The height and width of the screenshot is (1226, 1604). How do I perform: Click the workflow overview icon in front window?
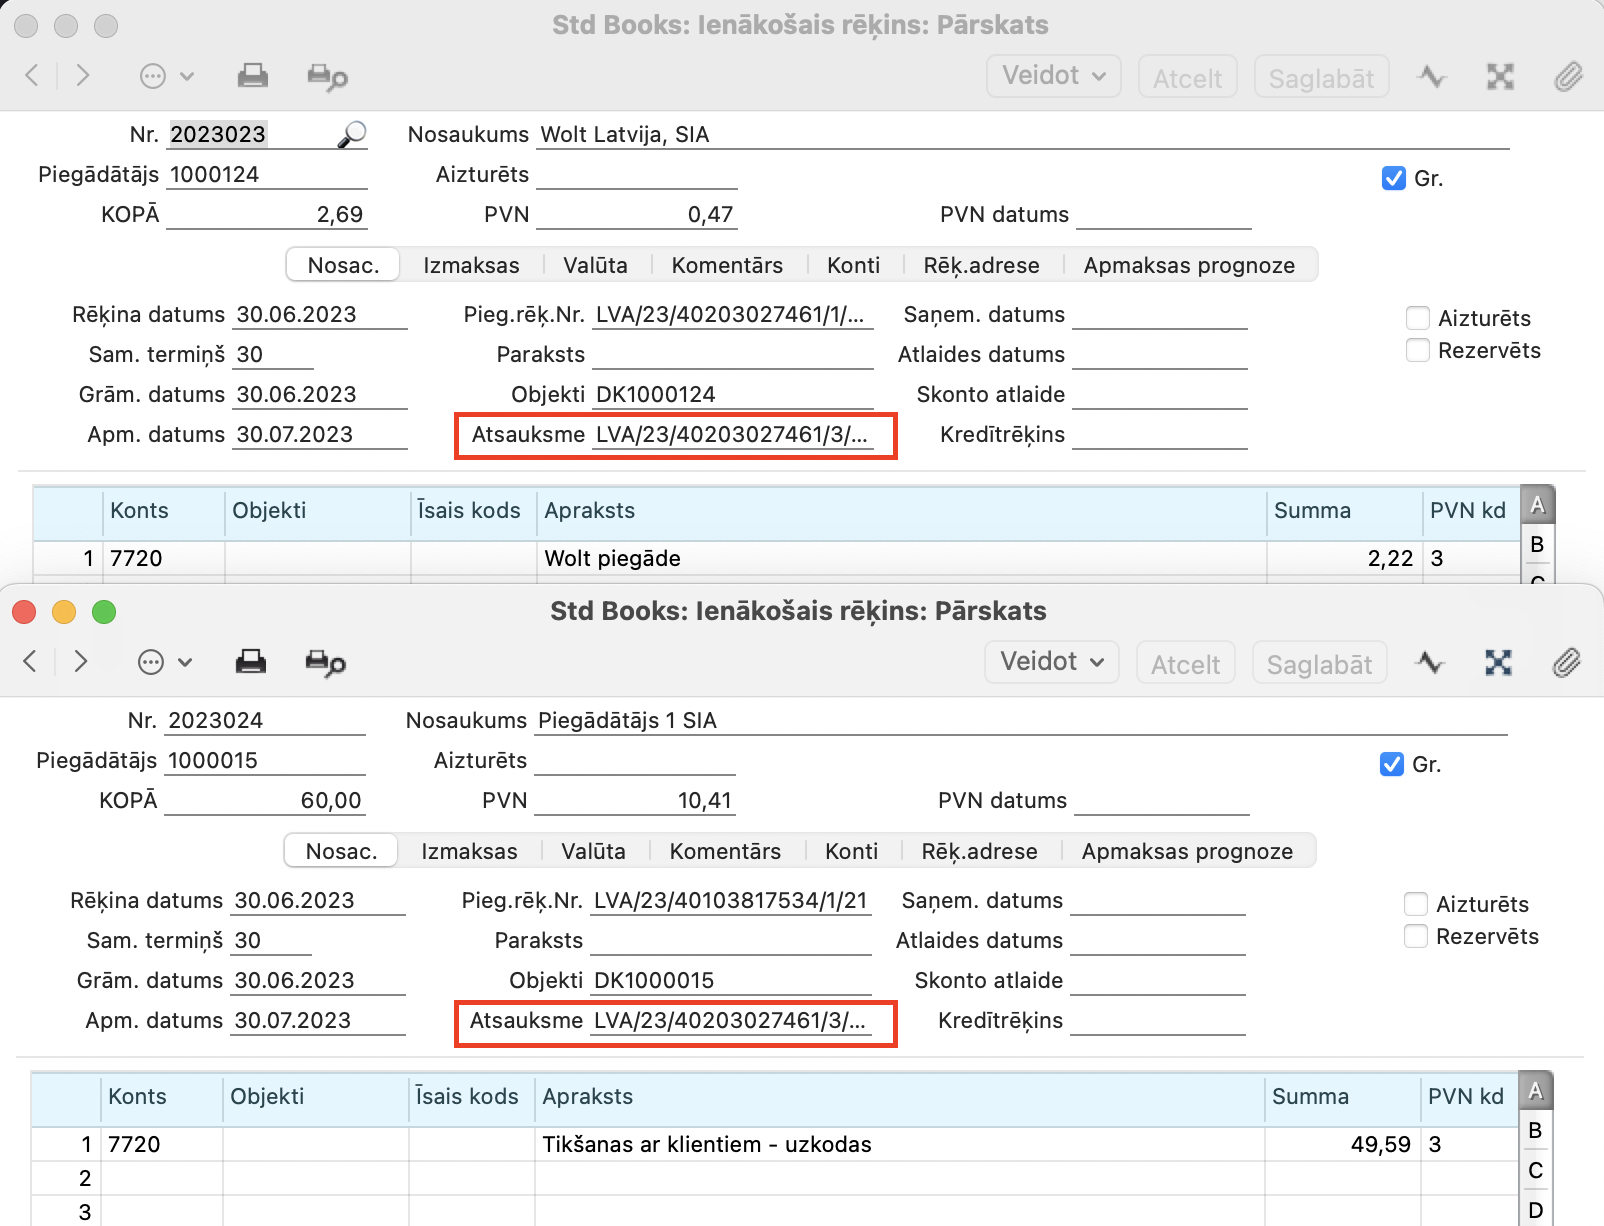(1498, 662)
